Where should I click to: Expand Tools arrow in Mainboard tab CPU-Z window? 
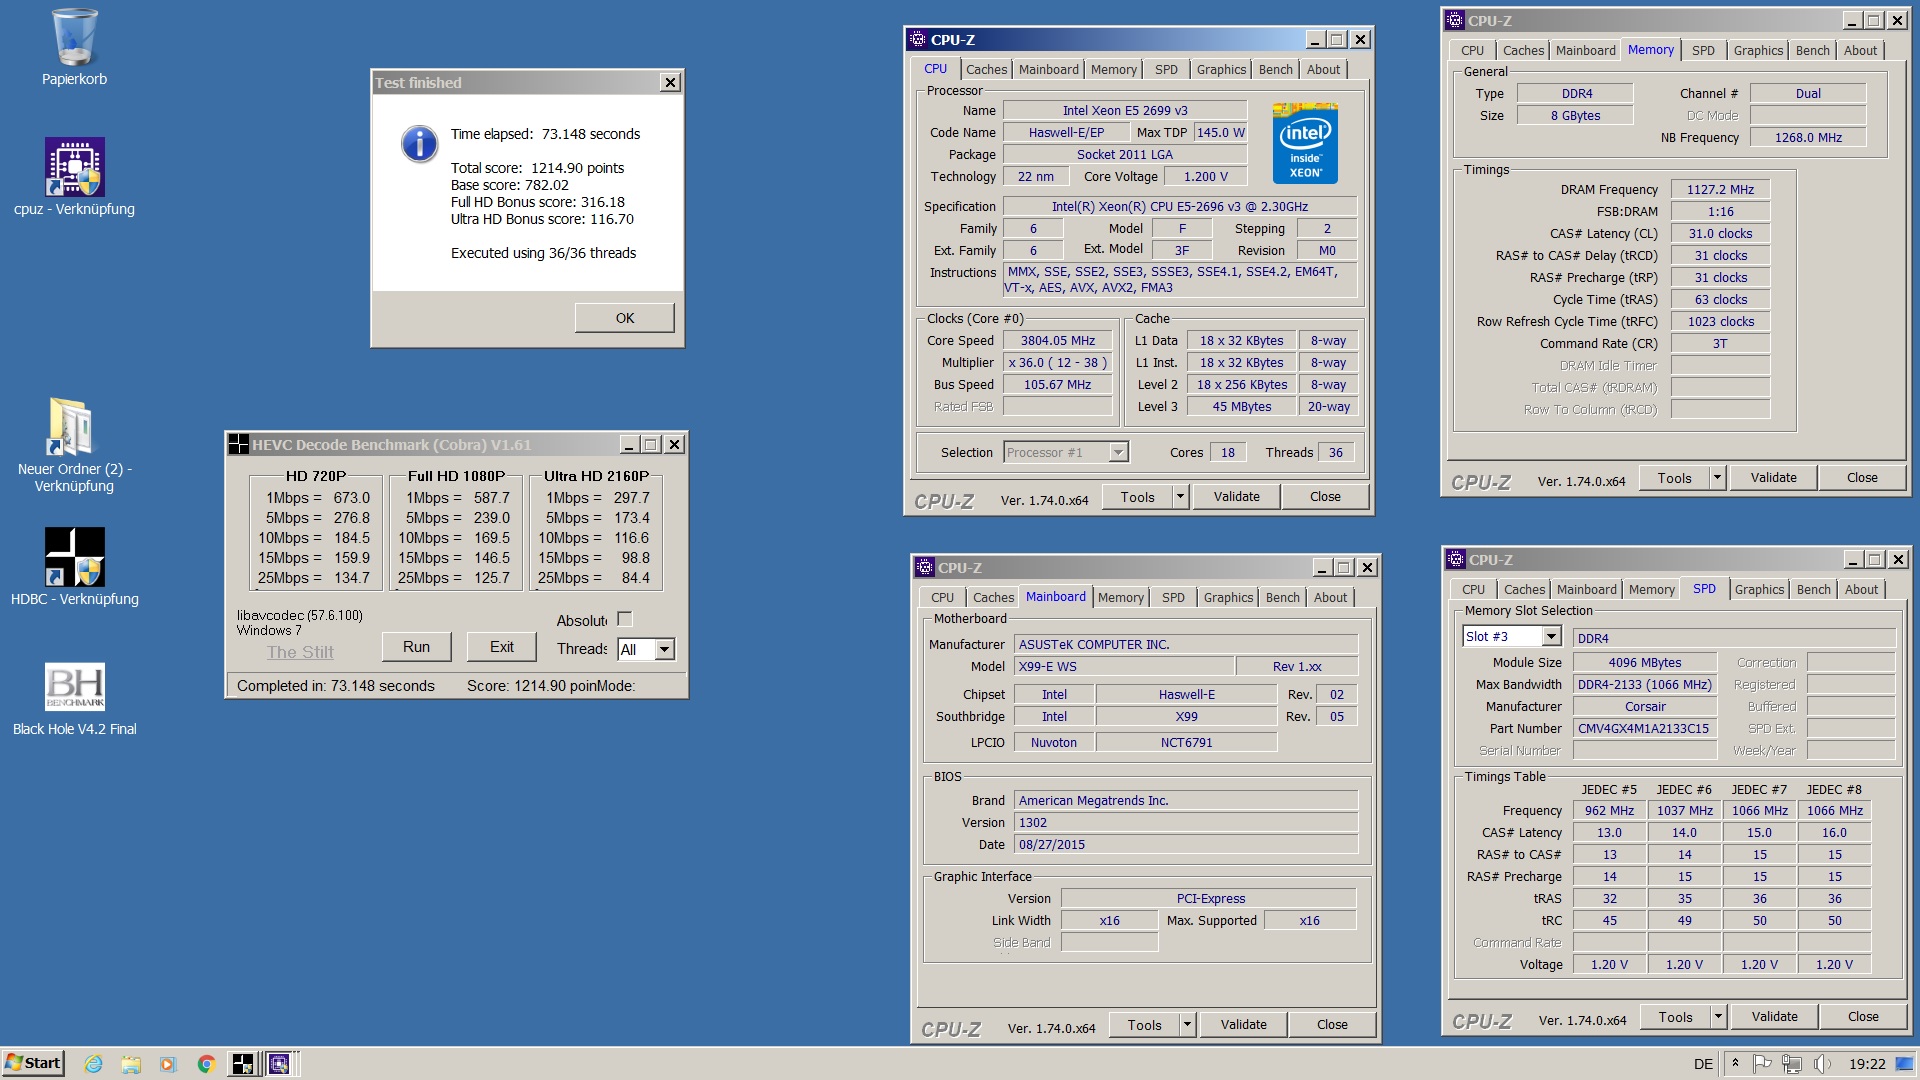(1187, 1024)
